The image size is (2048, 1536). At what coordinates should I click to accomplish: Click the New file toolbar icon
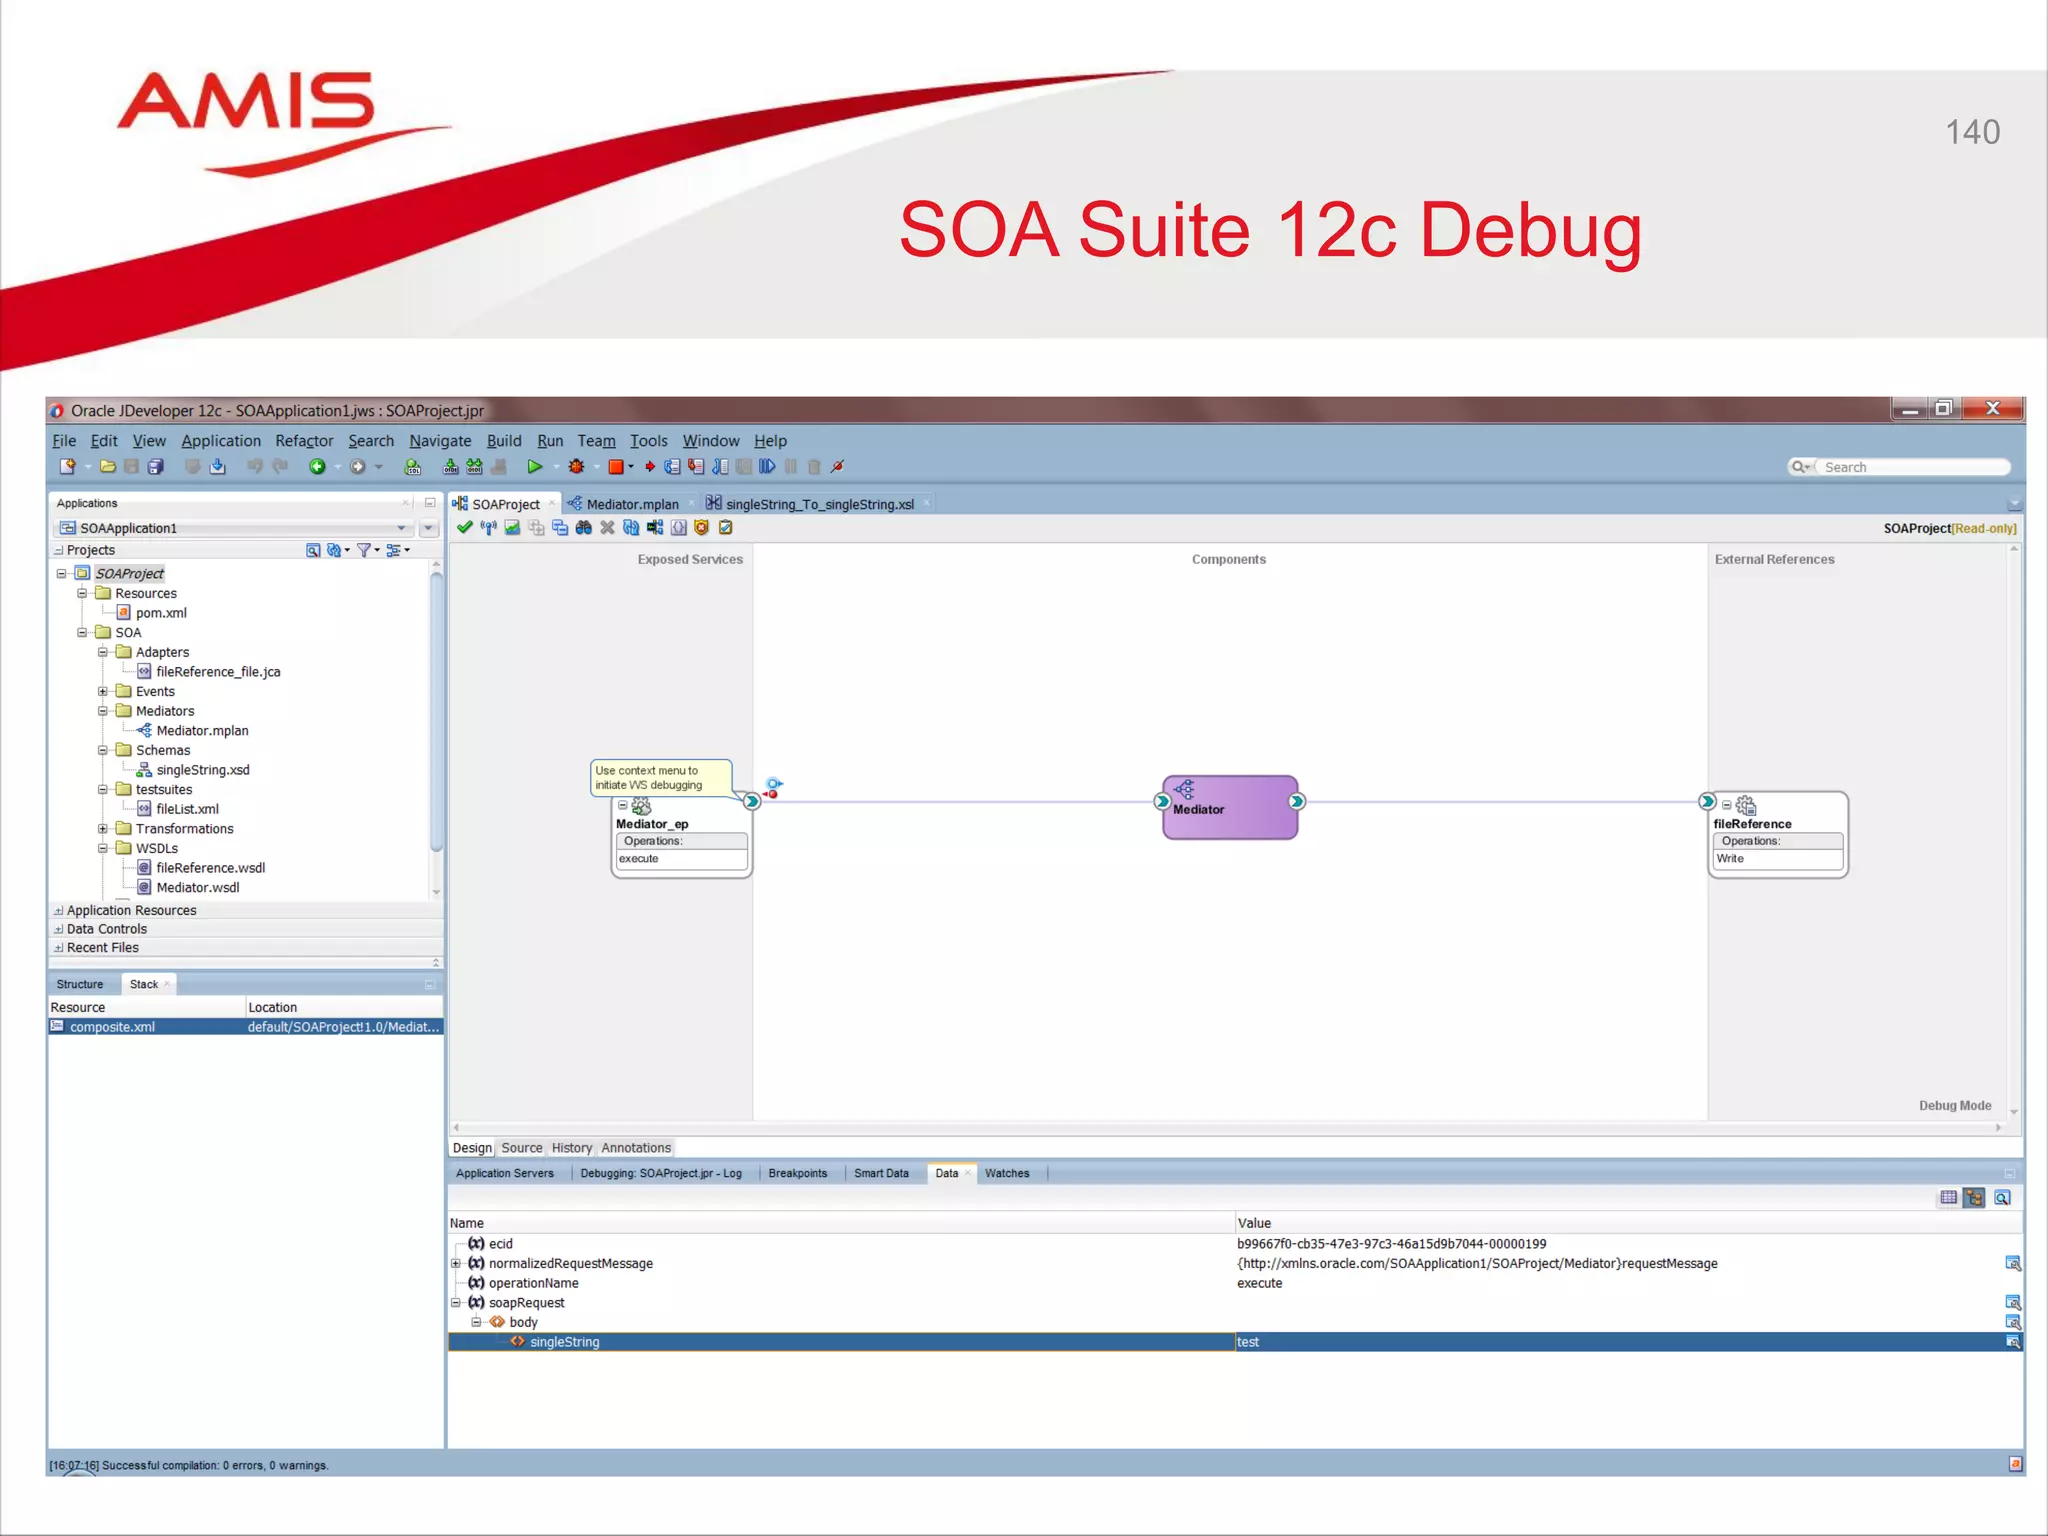point(67,467)
